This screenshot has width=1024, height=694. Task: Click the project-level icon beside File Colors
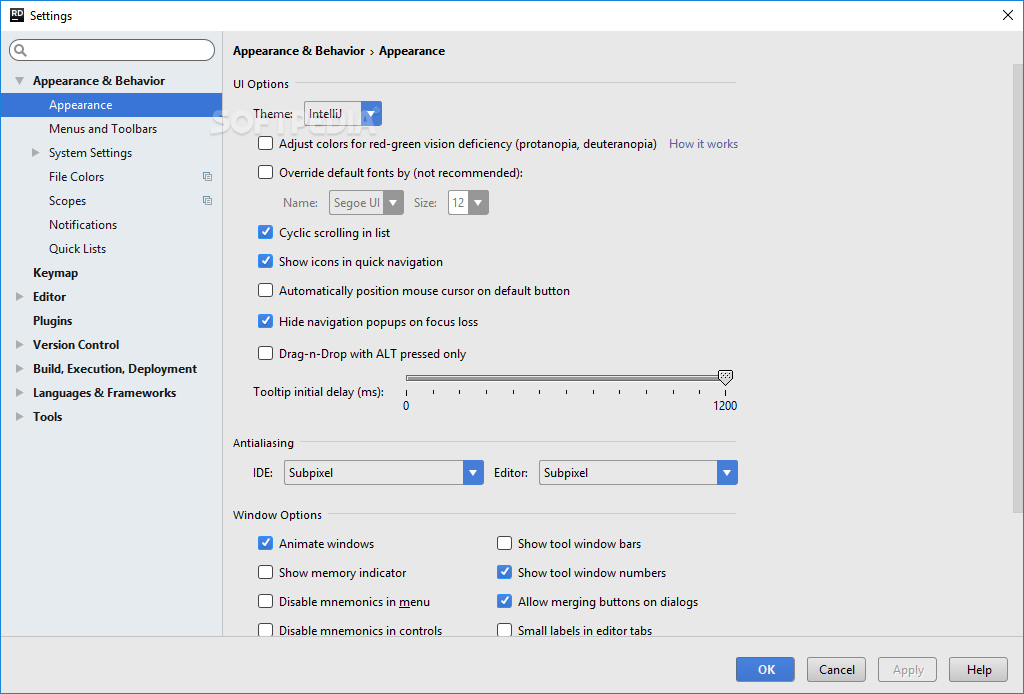[x=207, y=176]
